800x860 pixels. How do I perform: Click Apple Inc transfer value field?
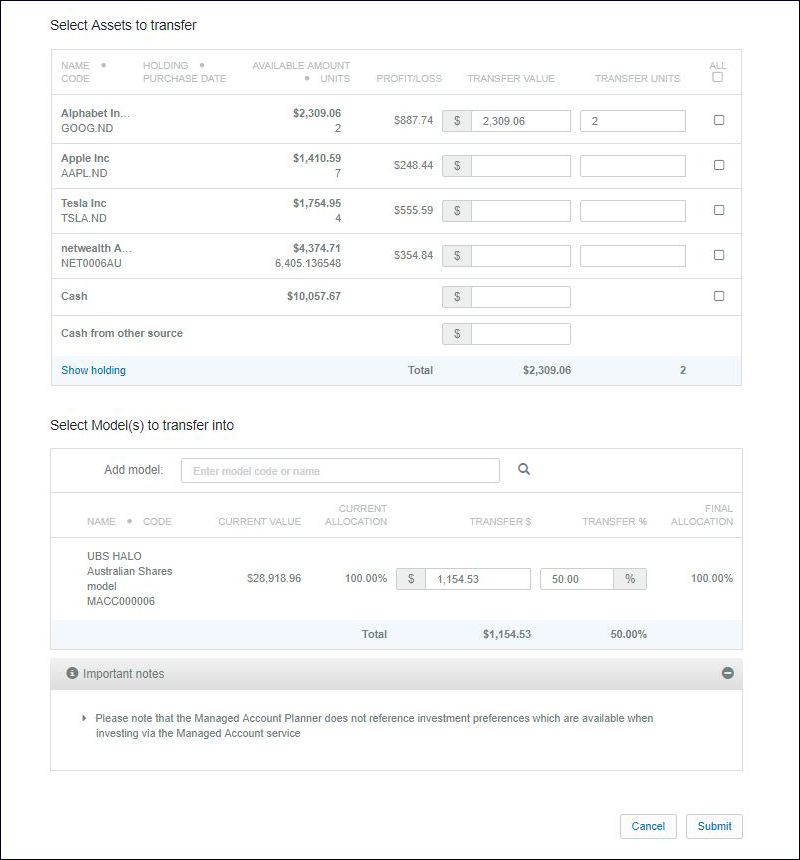520,166
